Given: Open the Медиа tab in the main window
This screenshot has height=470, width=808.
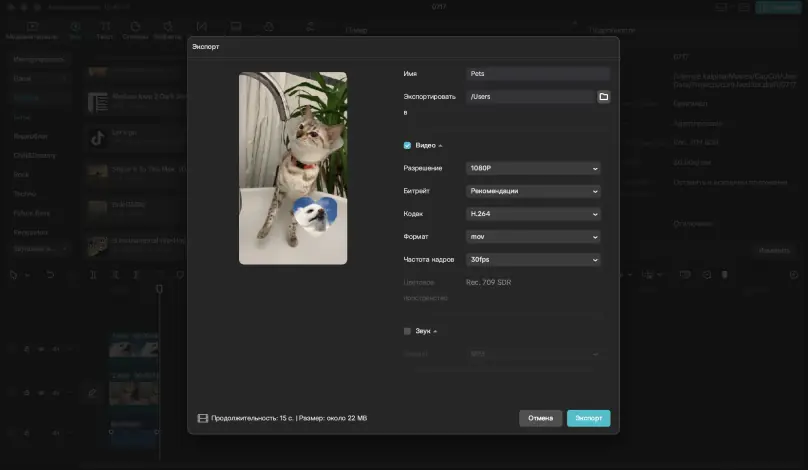Looking at the screenshot, I should click(x=32, y=30).
